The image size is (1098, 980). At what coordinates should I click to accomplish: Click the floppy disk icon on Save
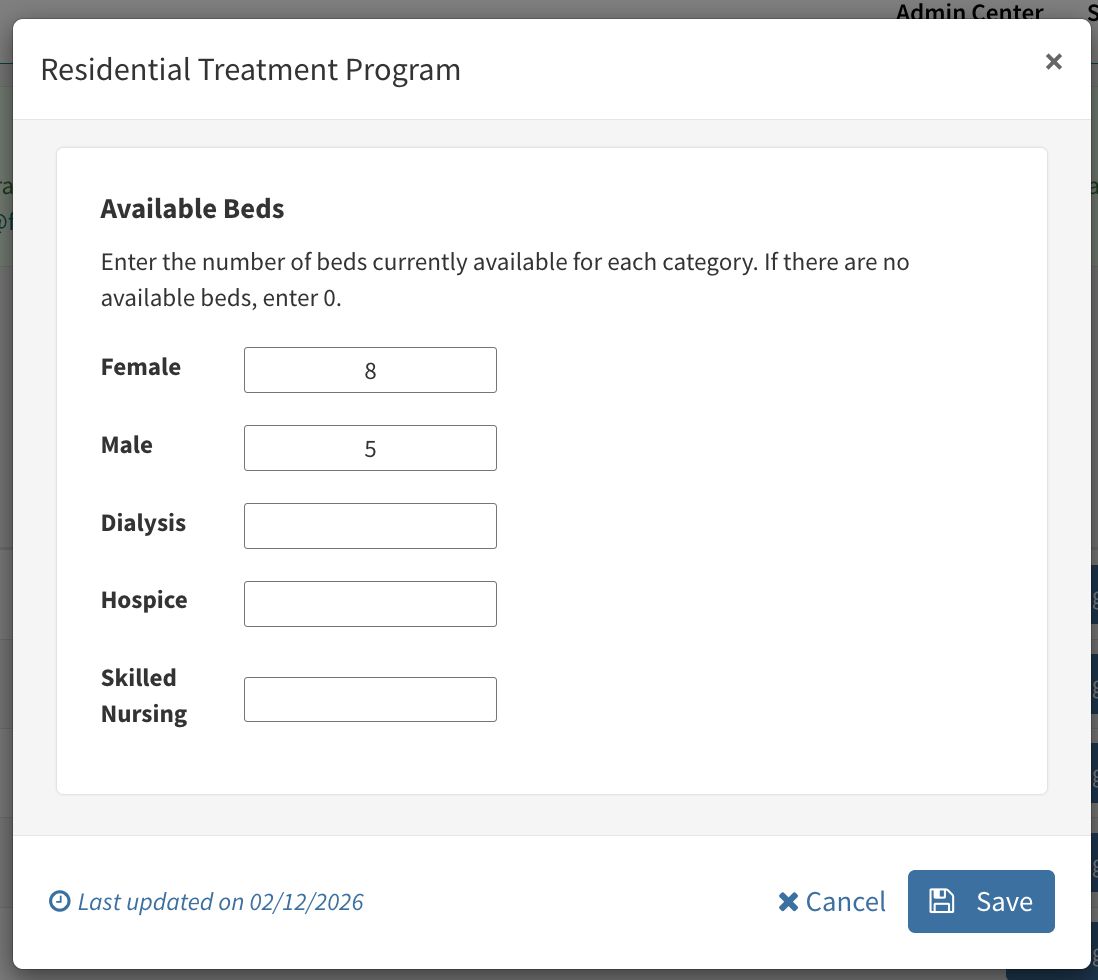(941, 901)
